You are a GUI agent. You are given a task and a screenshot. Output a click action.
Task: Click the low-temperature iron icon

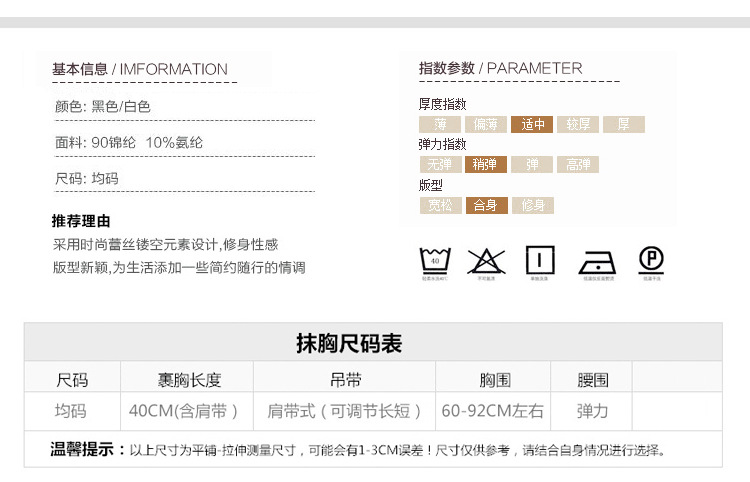596,262
